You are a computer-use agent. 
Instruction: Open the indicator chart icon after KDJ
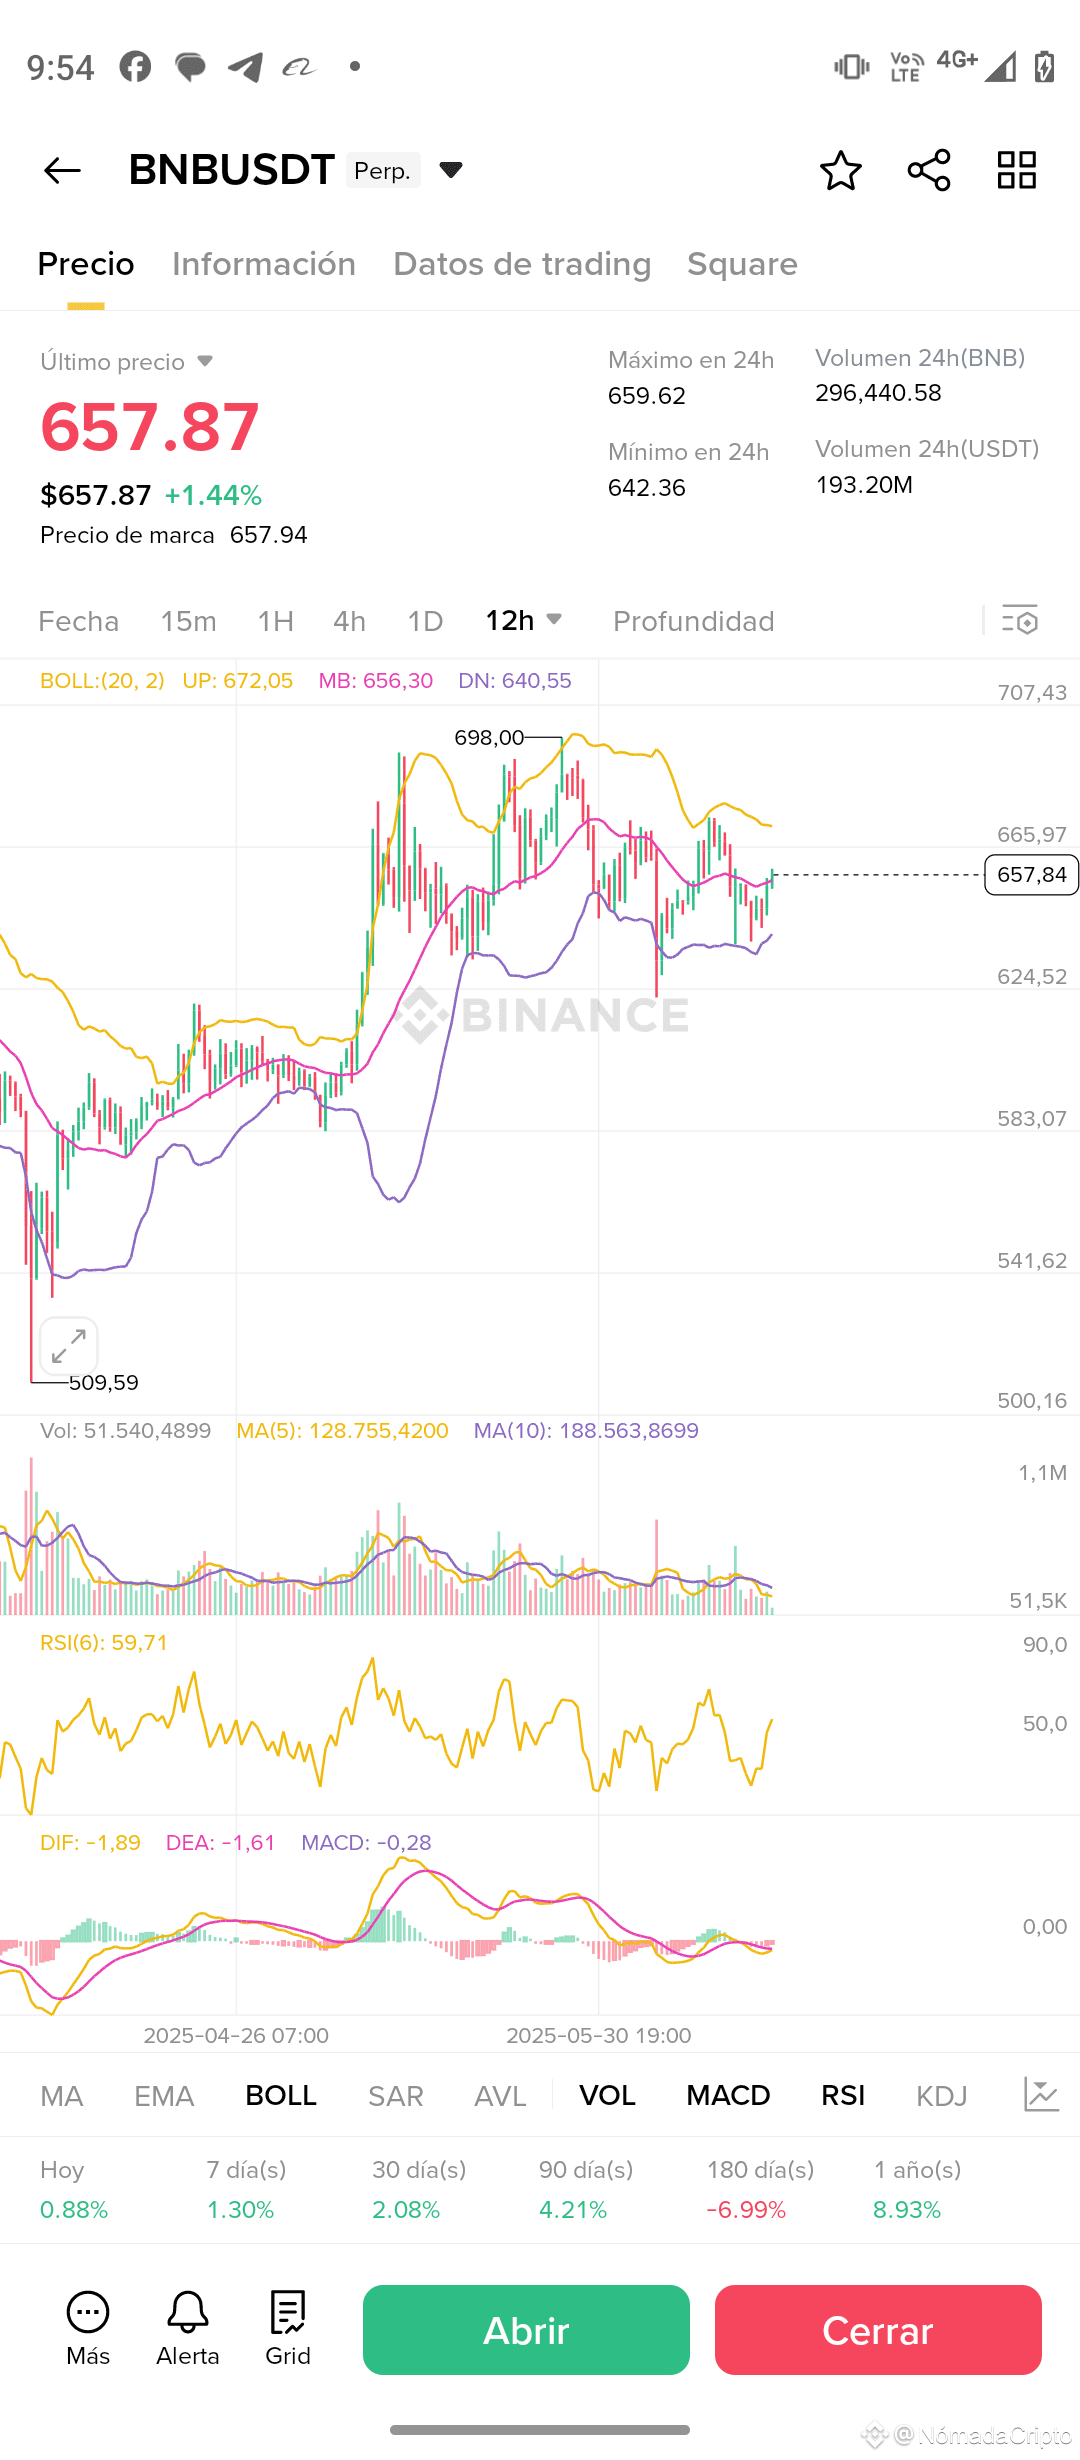point(1041,2095)
